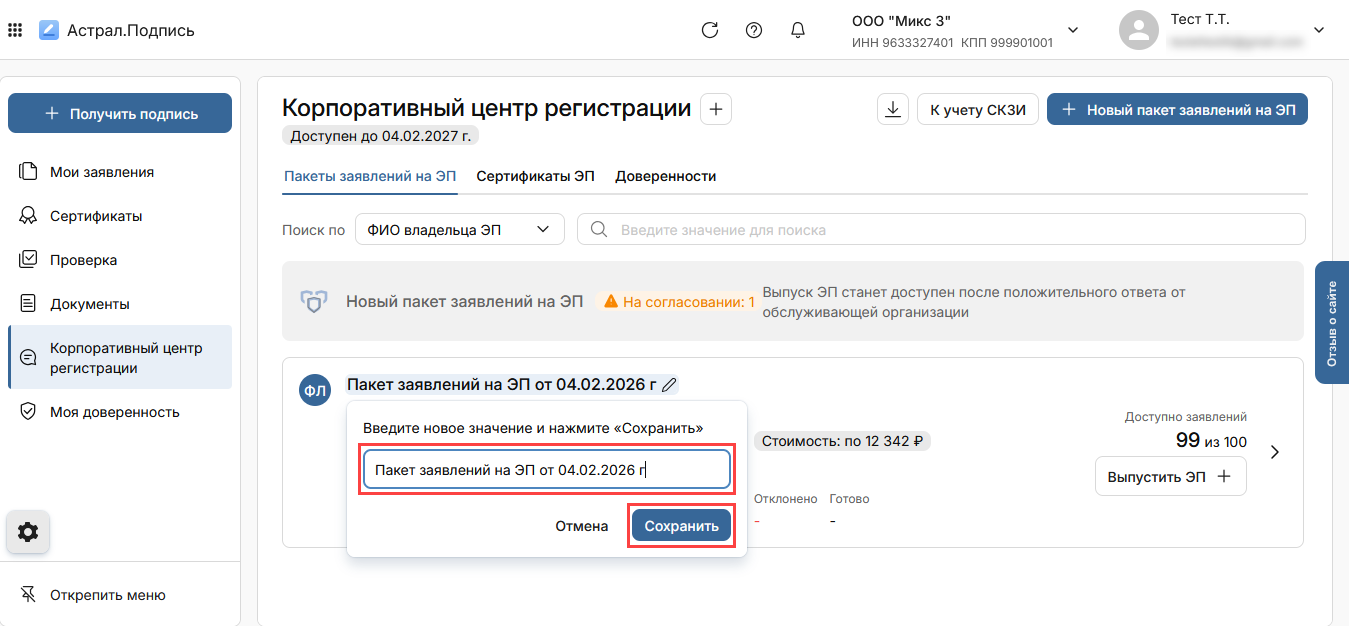Switch to Сертификаты ЭП tab
1349x626 pixels.
[x=535, y=176]
